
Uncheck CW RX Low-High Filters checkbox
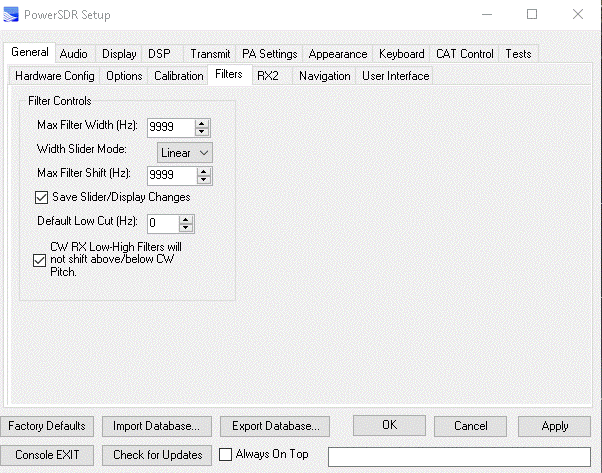(40, 260)
